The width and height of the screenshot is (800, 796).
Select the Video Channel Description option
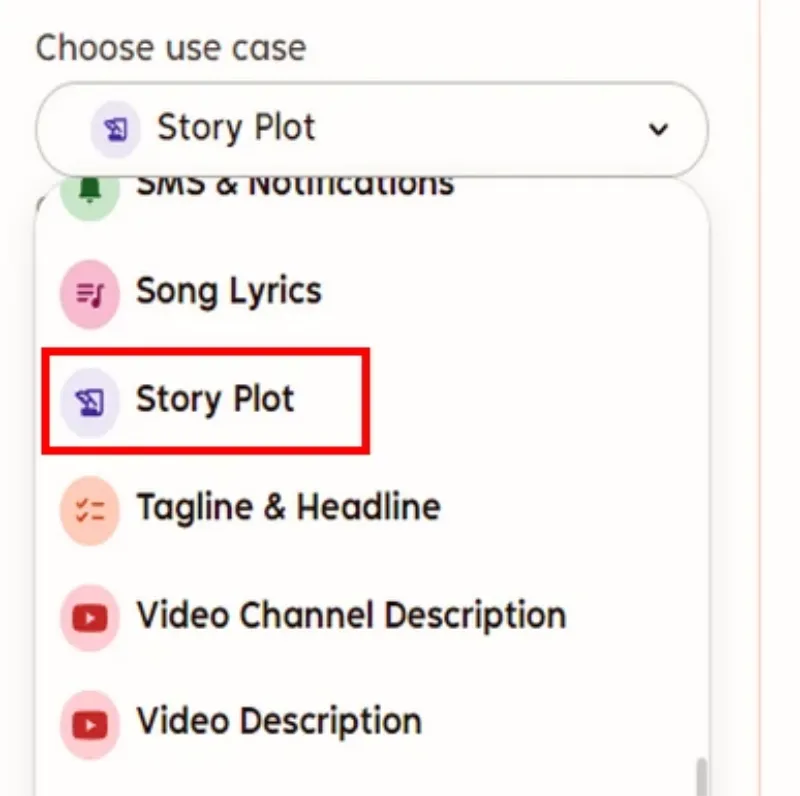(372, 618)
